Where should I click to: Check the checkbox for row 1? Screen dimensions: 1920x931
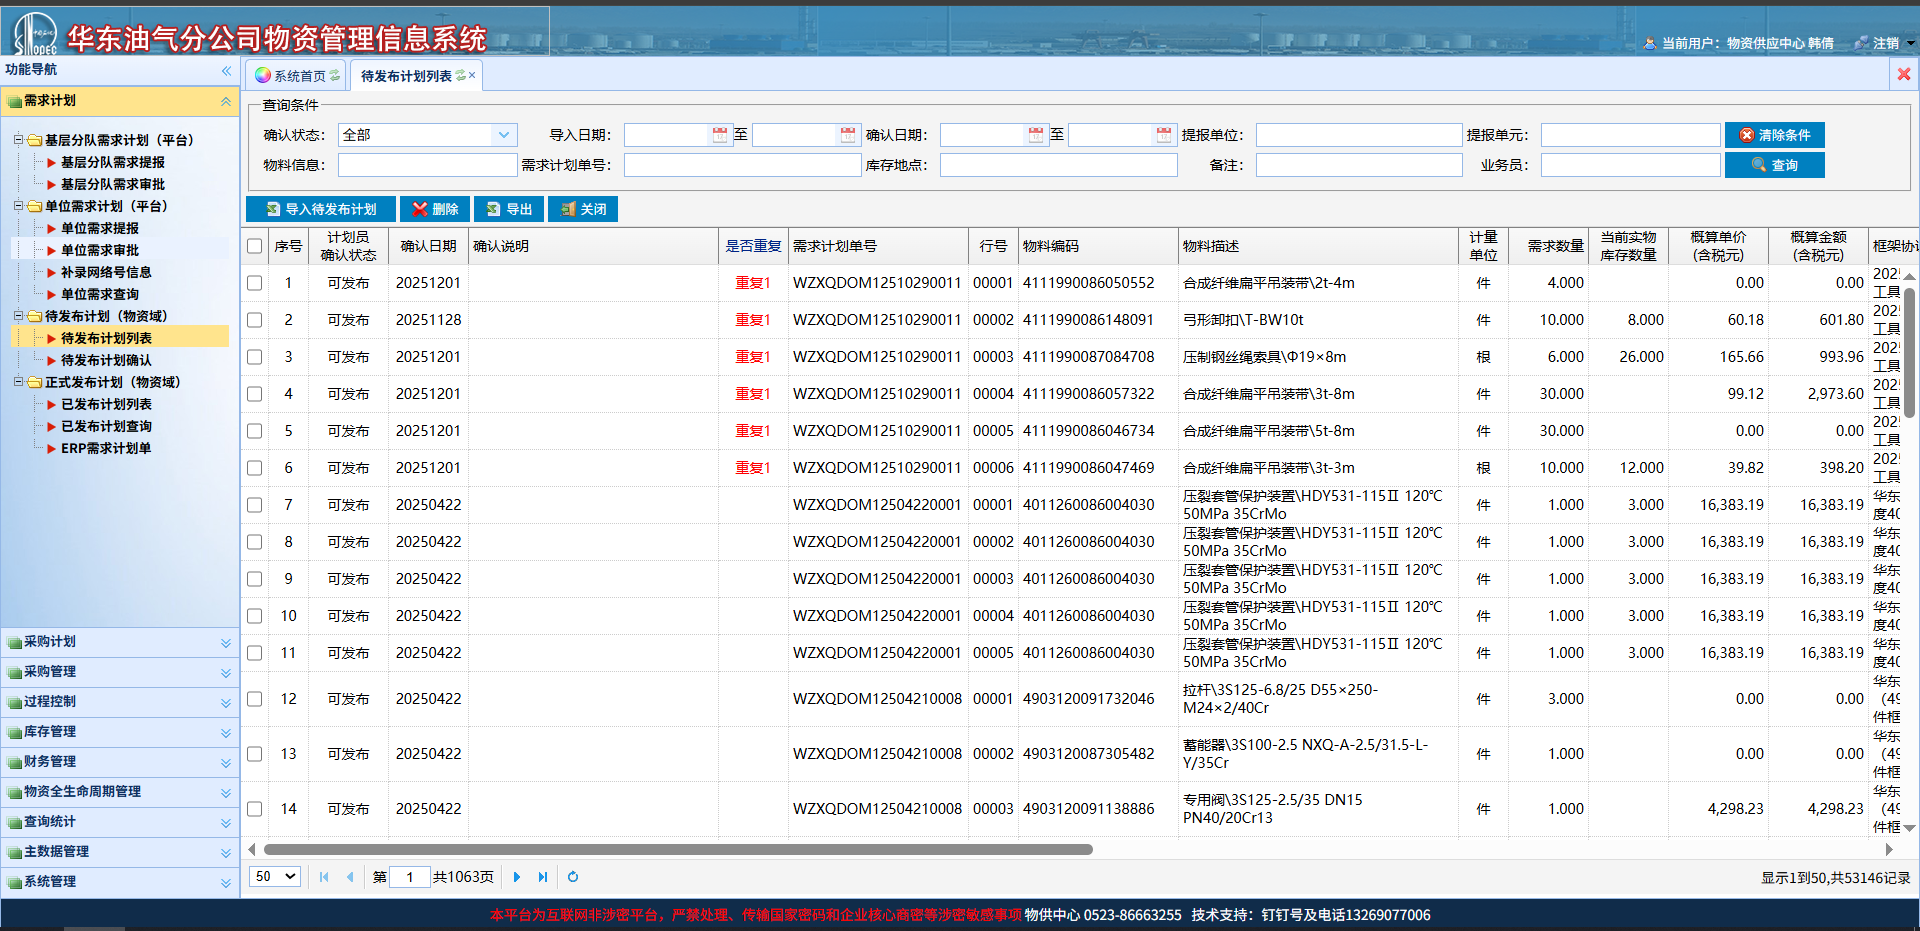pyautogui.click(x=255, y=283)
